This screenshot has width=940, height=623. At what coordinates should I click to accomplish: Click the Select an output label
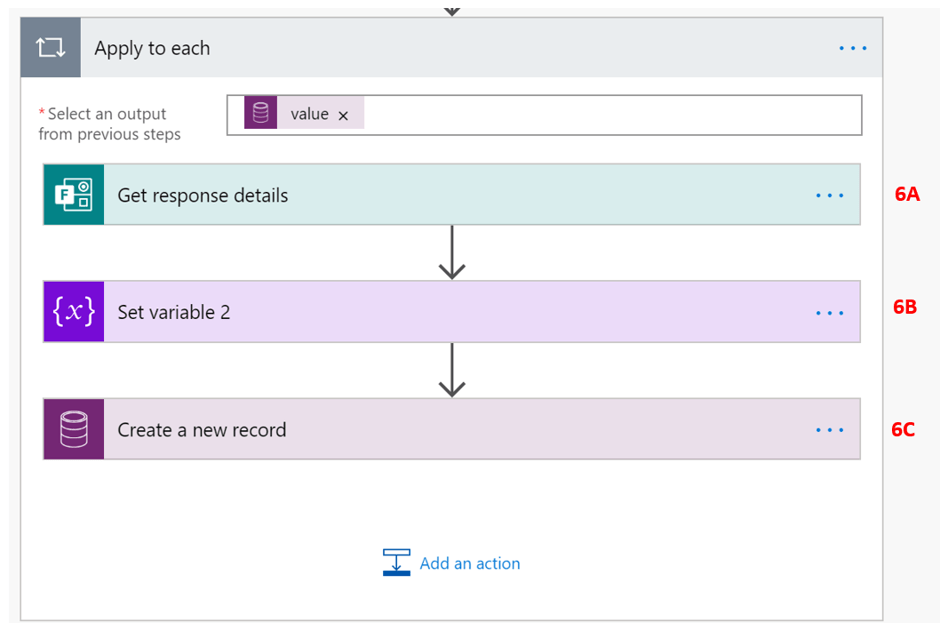[109, 124]
